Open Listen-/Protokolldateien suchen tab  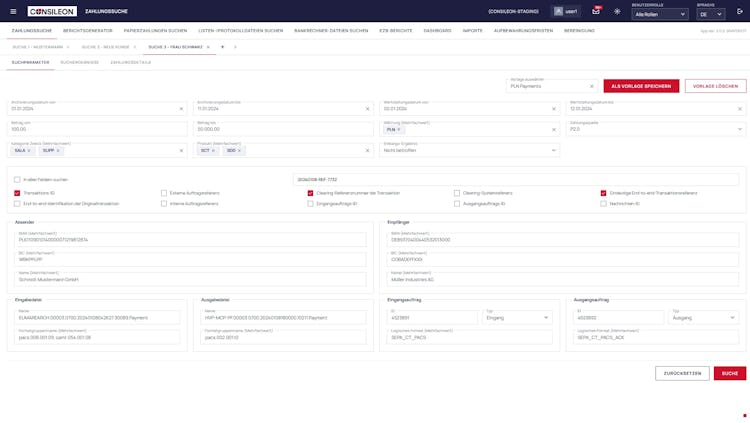point(241,31)
